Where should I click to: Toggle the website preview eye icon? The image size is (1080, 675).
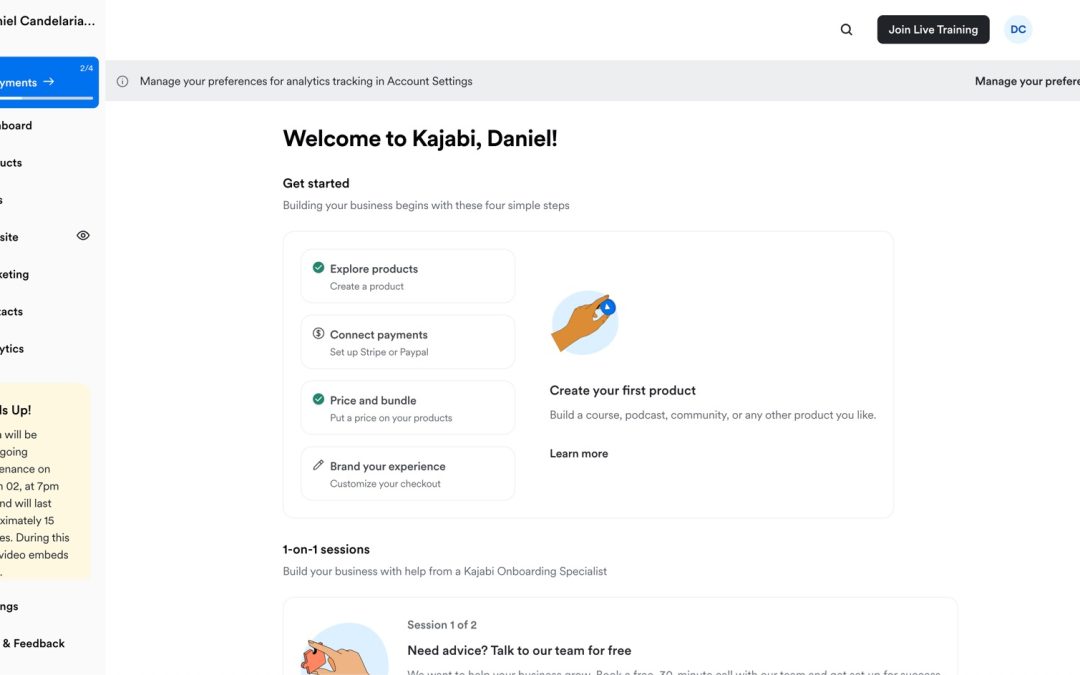(x=83, y=236)
